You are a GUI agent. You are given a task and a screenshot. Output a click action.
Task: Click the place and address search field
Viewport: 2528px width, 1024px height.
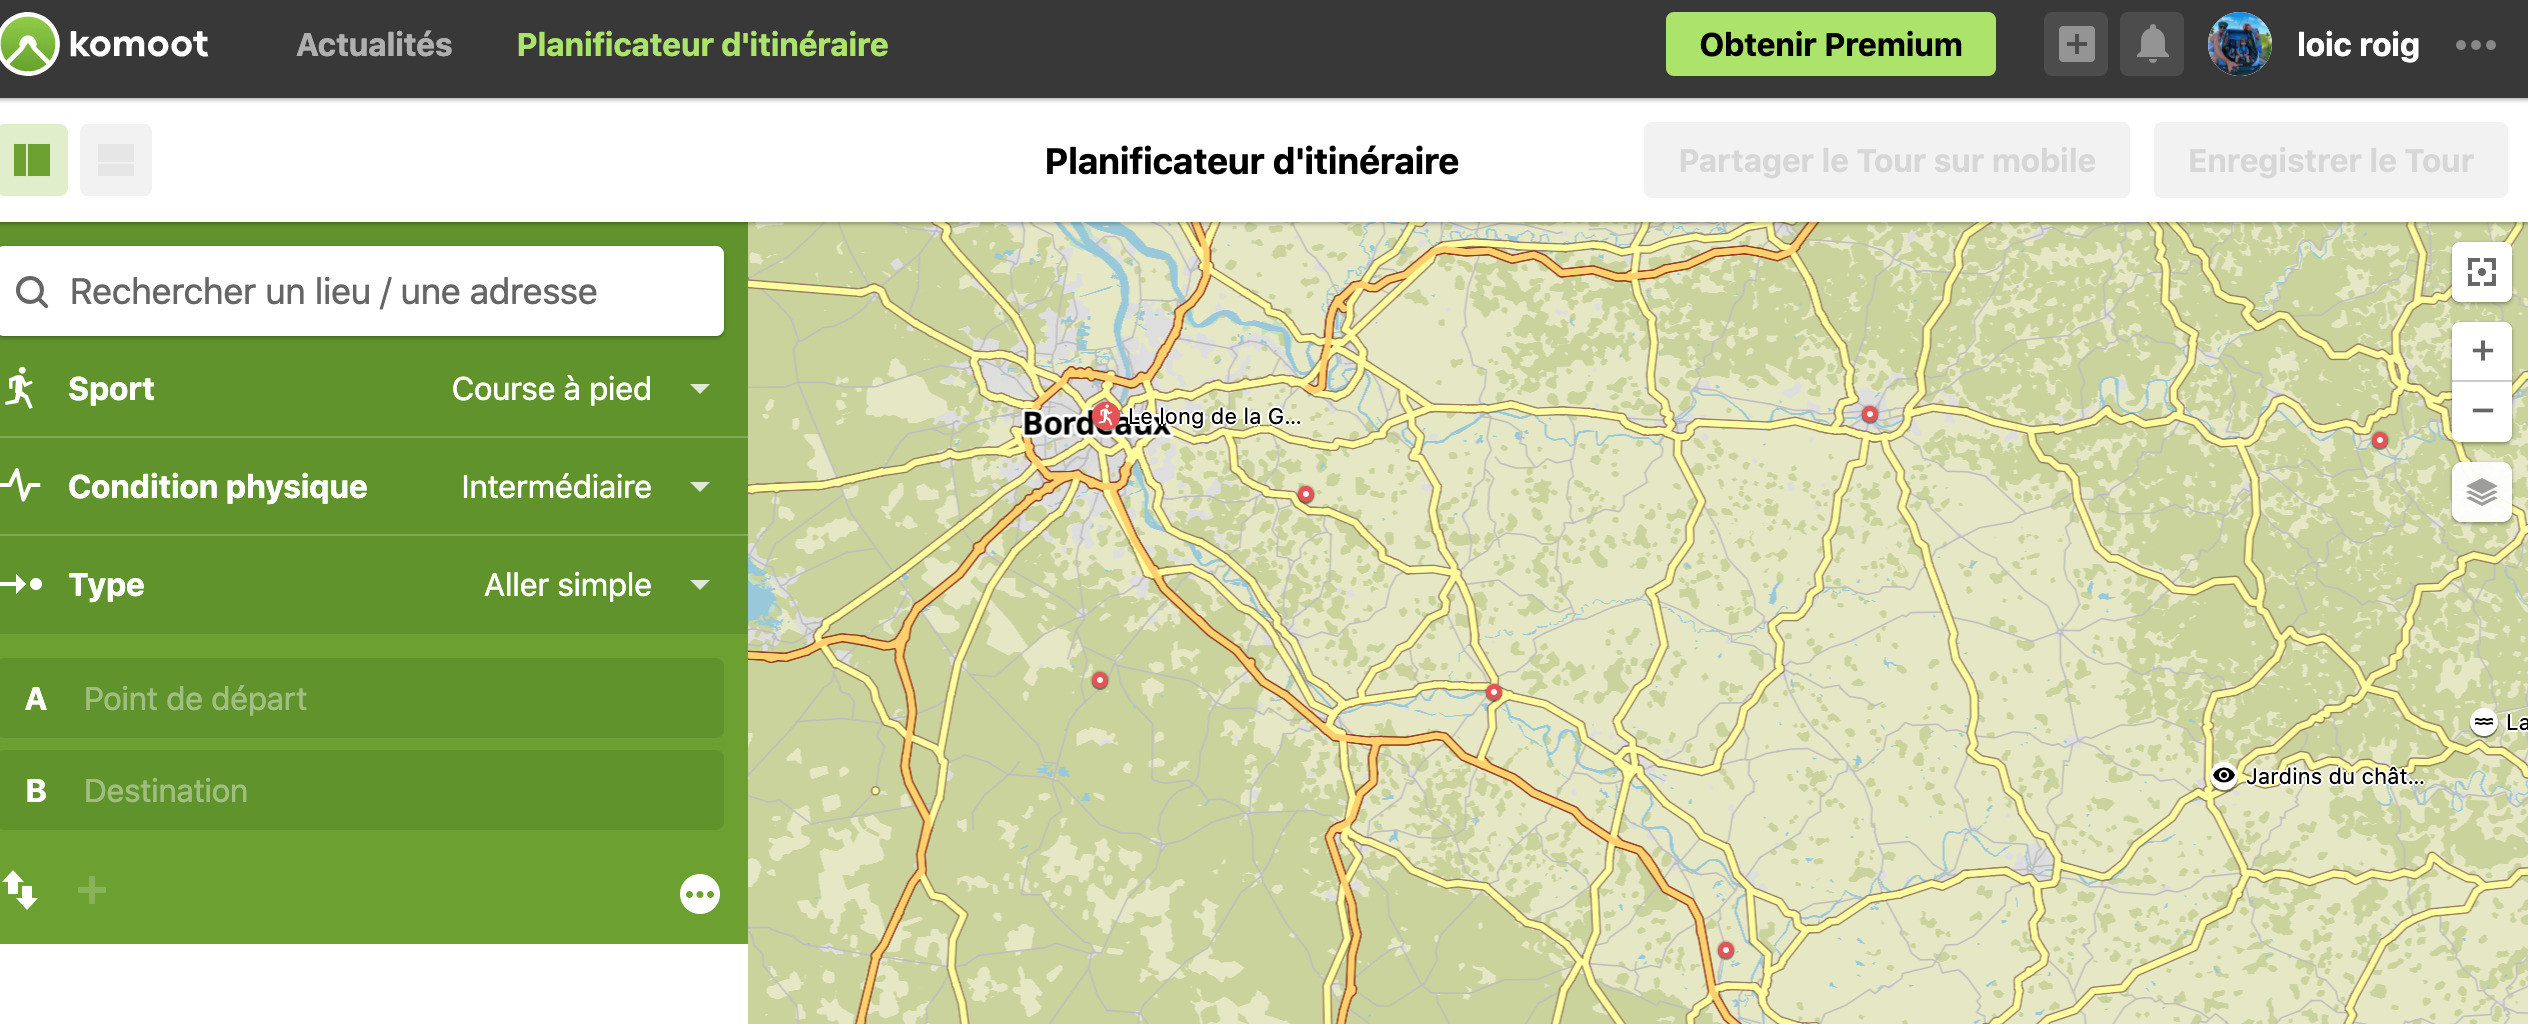coord(380,292)
